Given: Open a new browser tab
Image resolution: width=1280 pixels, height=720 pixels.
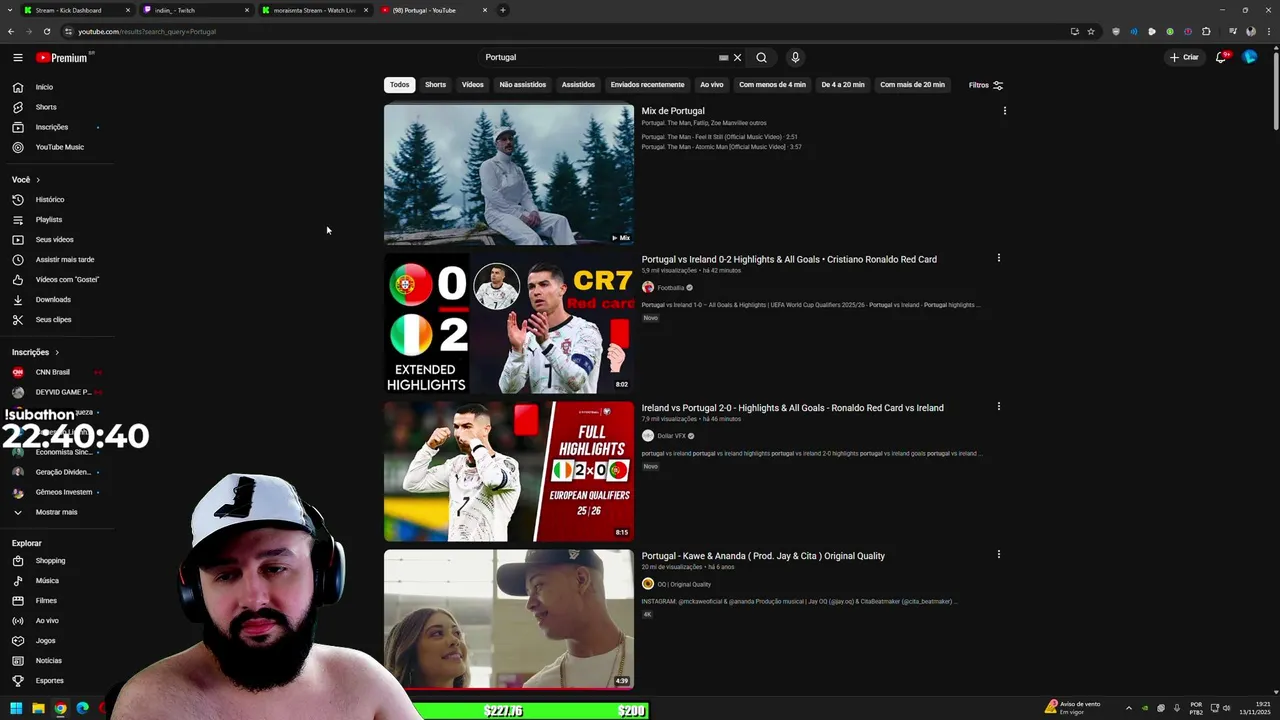Looking at the screenshot, I should tap(503, 10).
